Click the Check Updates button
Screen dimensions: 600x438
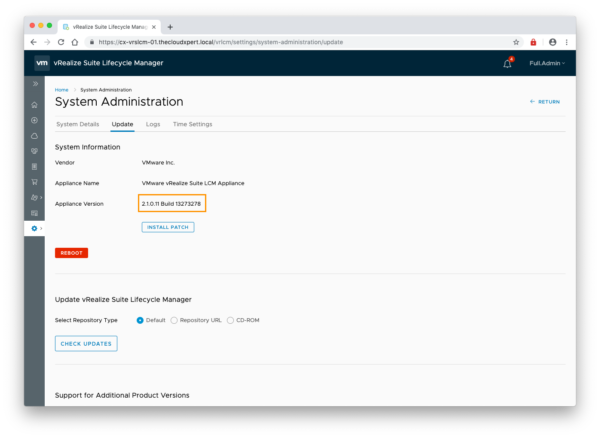pyautogui.click(x=86, y=343)
